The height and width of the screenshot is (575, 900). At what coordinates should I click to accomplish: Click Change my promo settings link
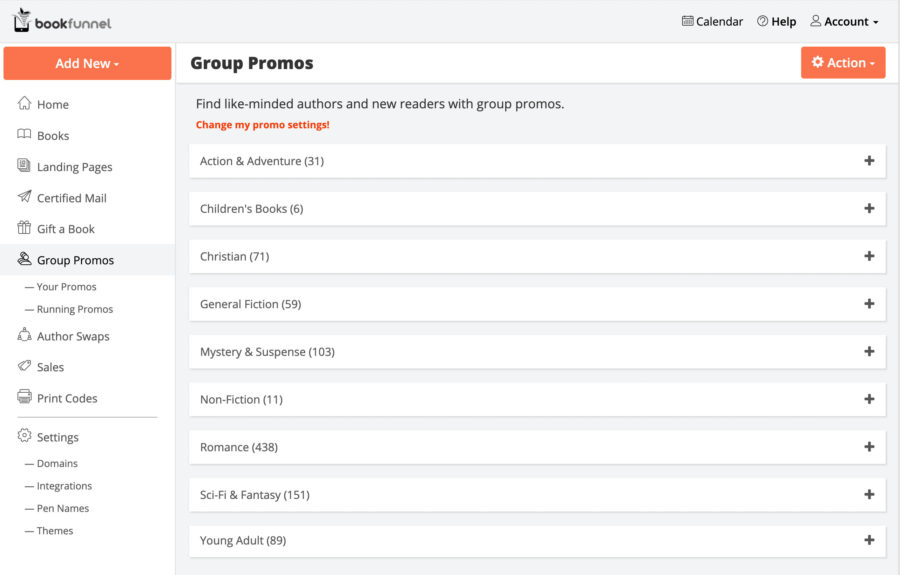click(262, 125)
